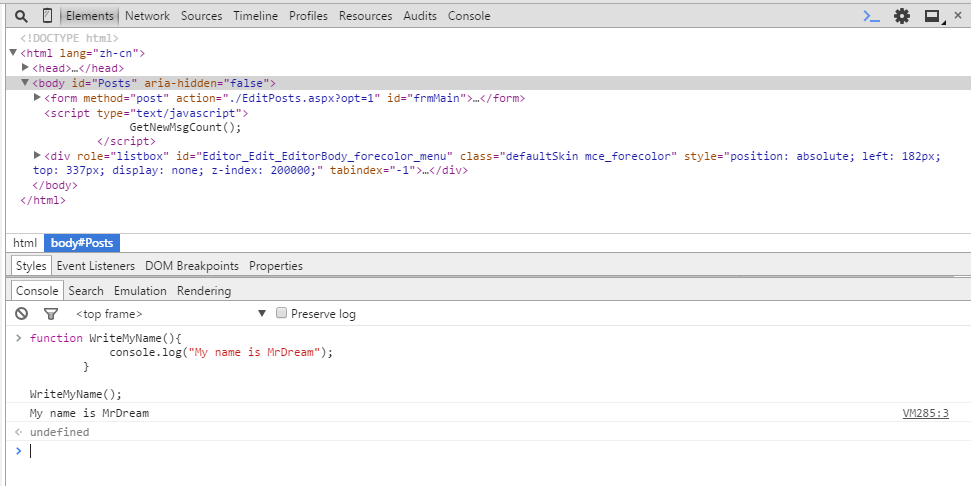971x486 pixels.
Task: Collapse the body#Posts element node
Action: (x=25, y=83)
